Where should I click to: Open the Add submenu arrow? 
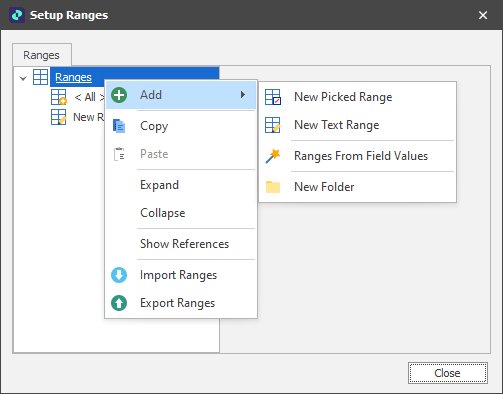pos(243,95)
